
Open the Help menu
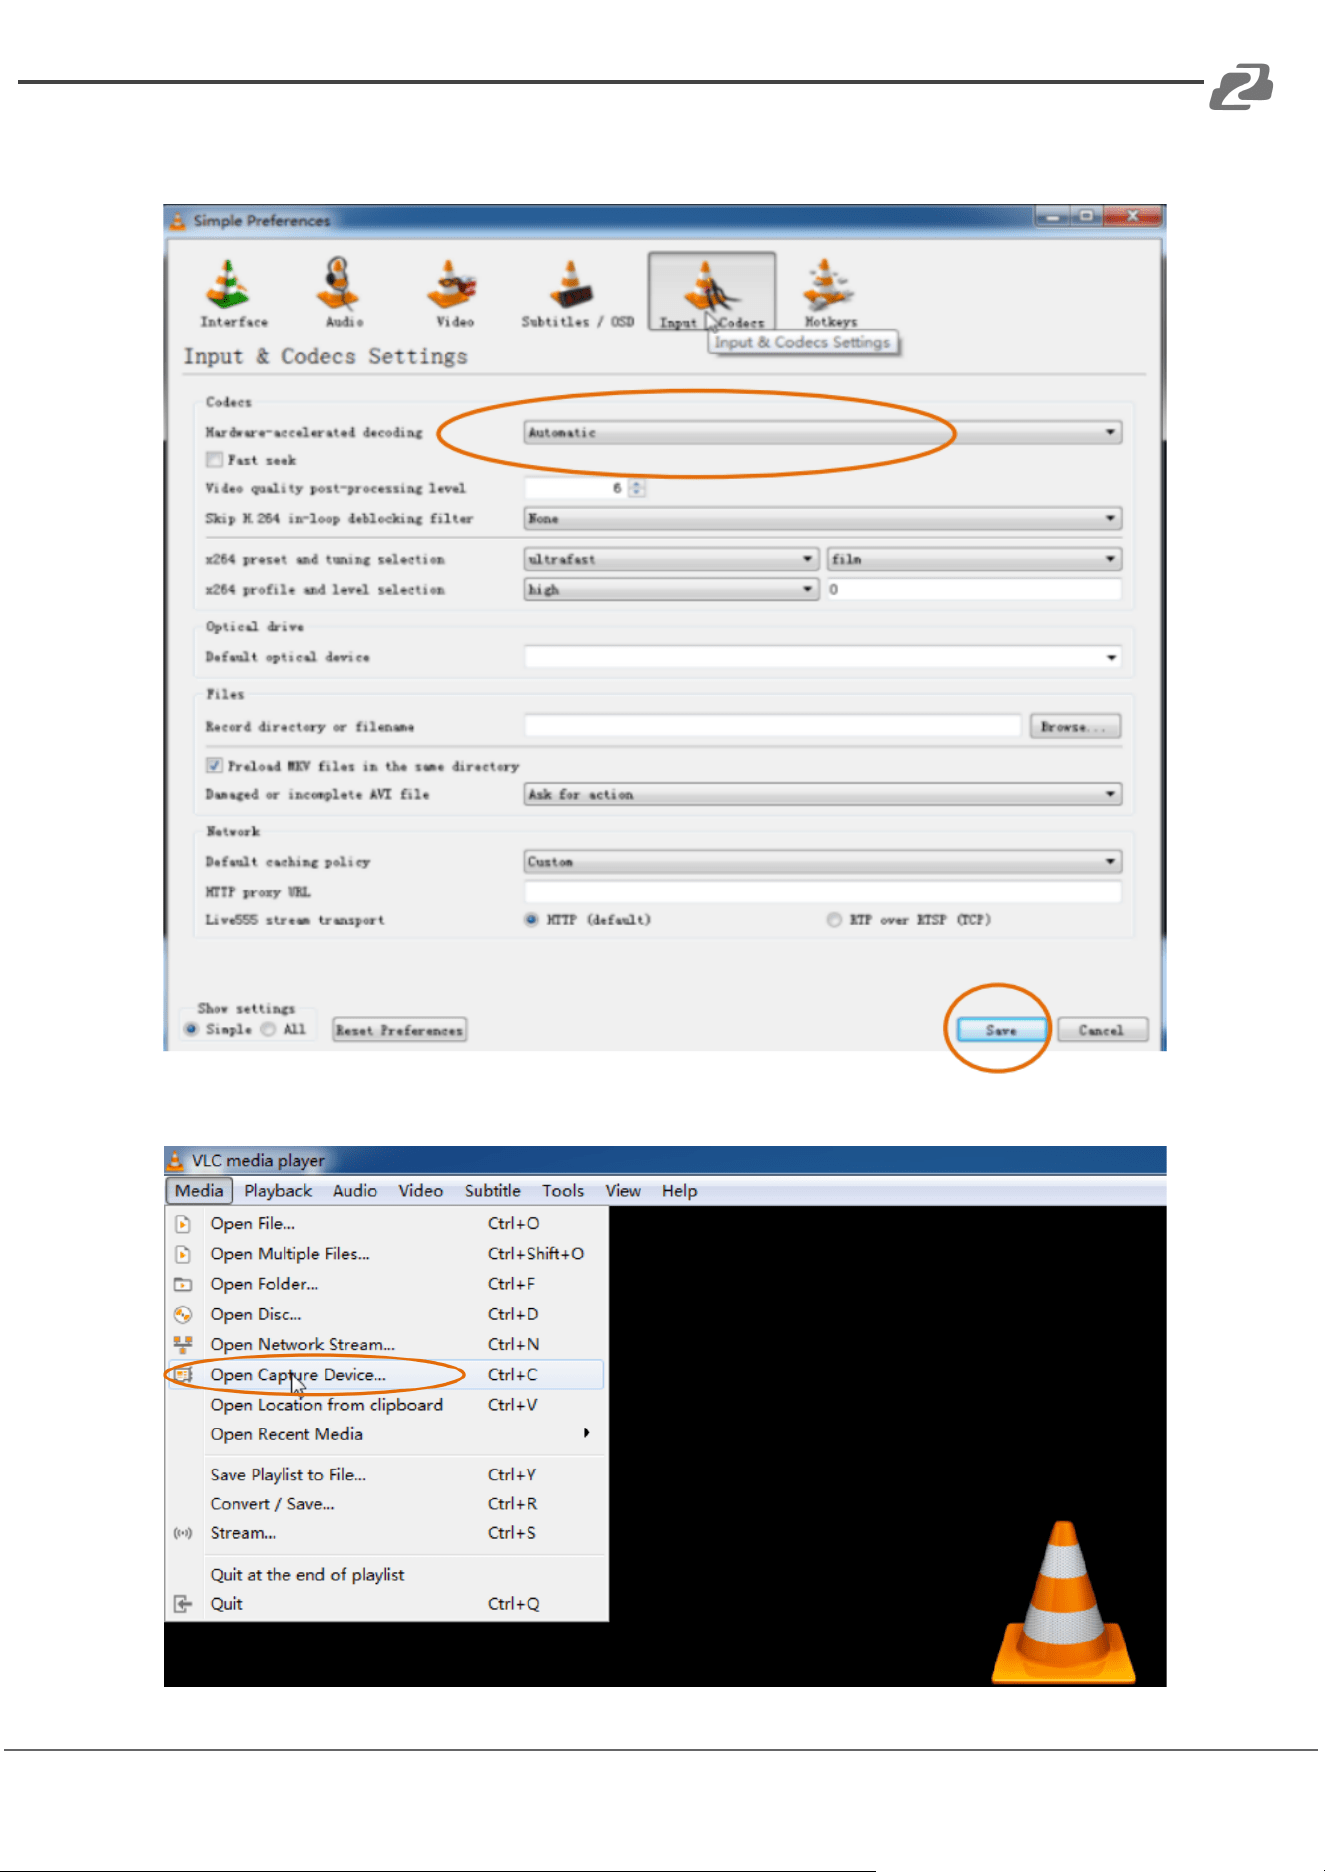[679, 1191]
